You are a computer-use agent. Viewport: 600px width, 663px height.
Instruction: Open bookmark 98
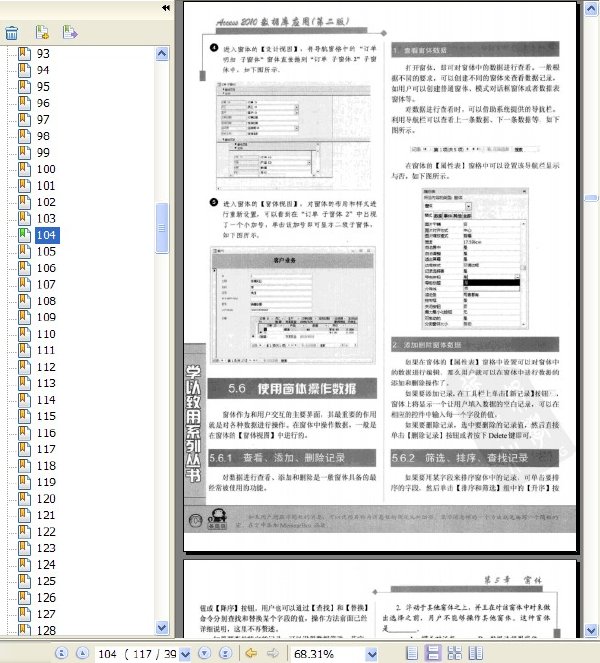tap(43, 136)
